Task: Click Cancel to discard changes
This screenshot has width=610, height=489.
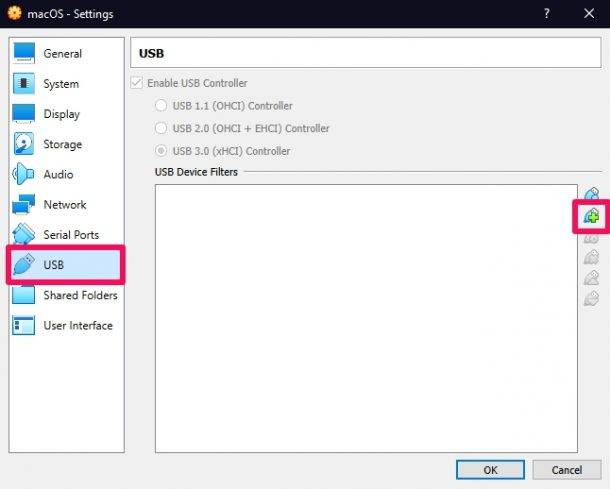Action: point(567,470)
